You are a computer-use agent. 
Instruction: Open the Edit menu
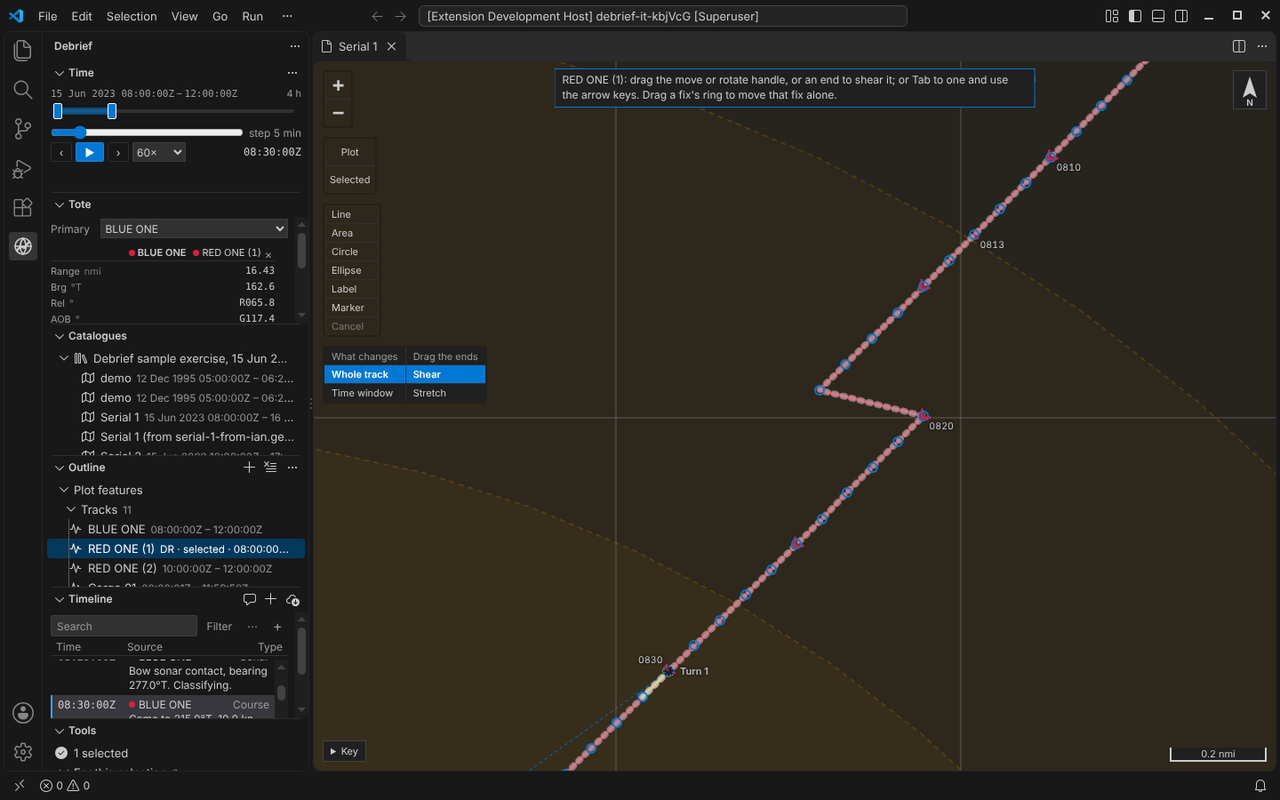point(82,16)
